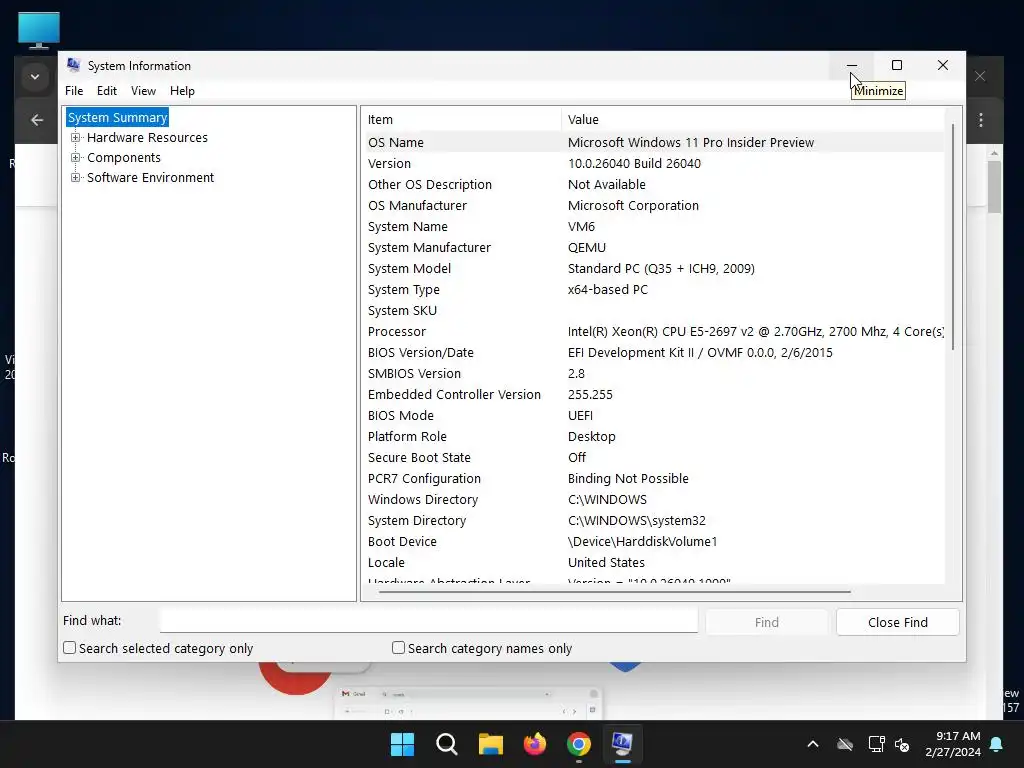Image resolution: width=1024 pixels, height=768 pixels.
Task: Click the muted volume tray icon
Action: [903, 744]
